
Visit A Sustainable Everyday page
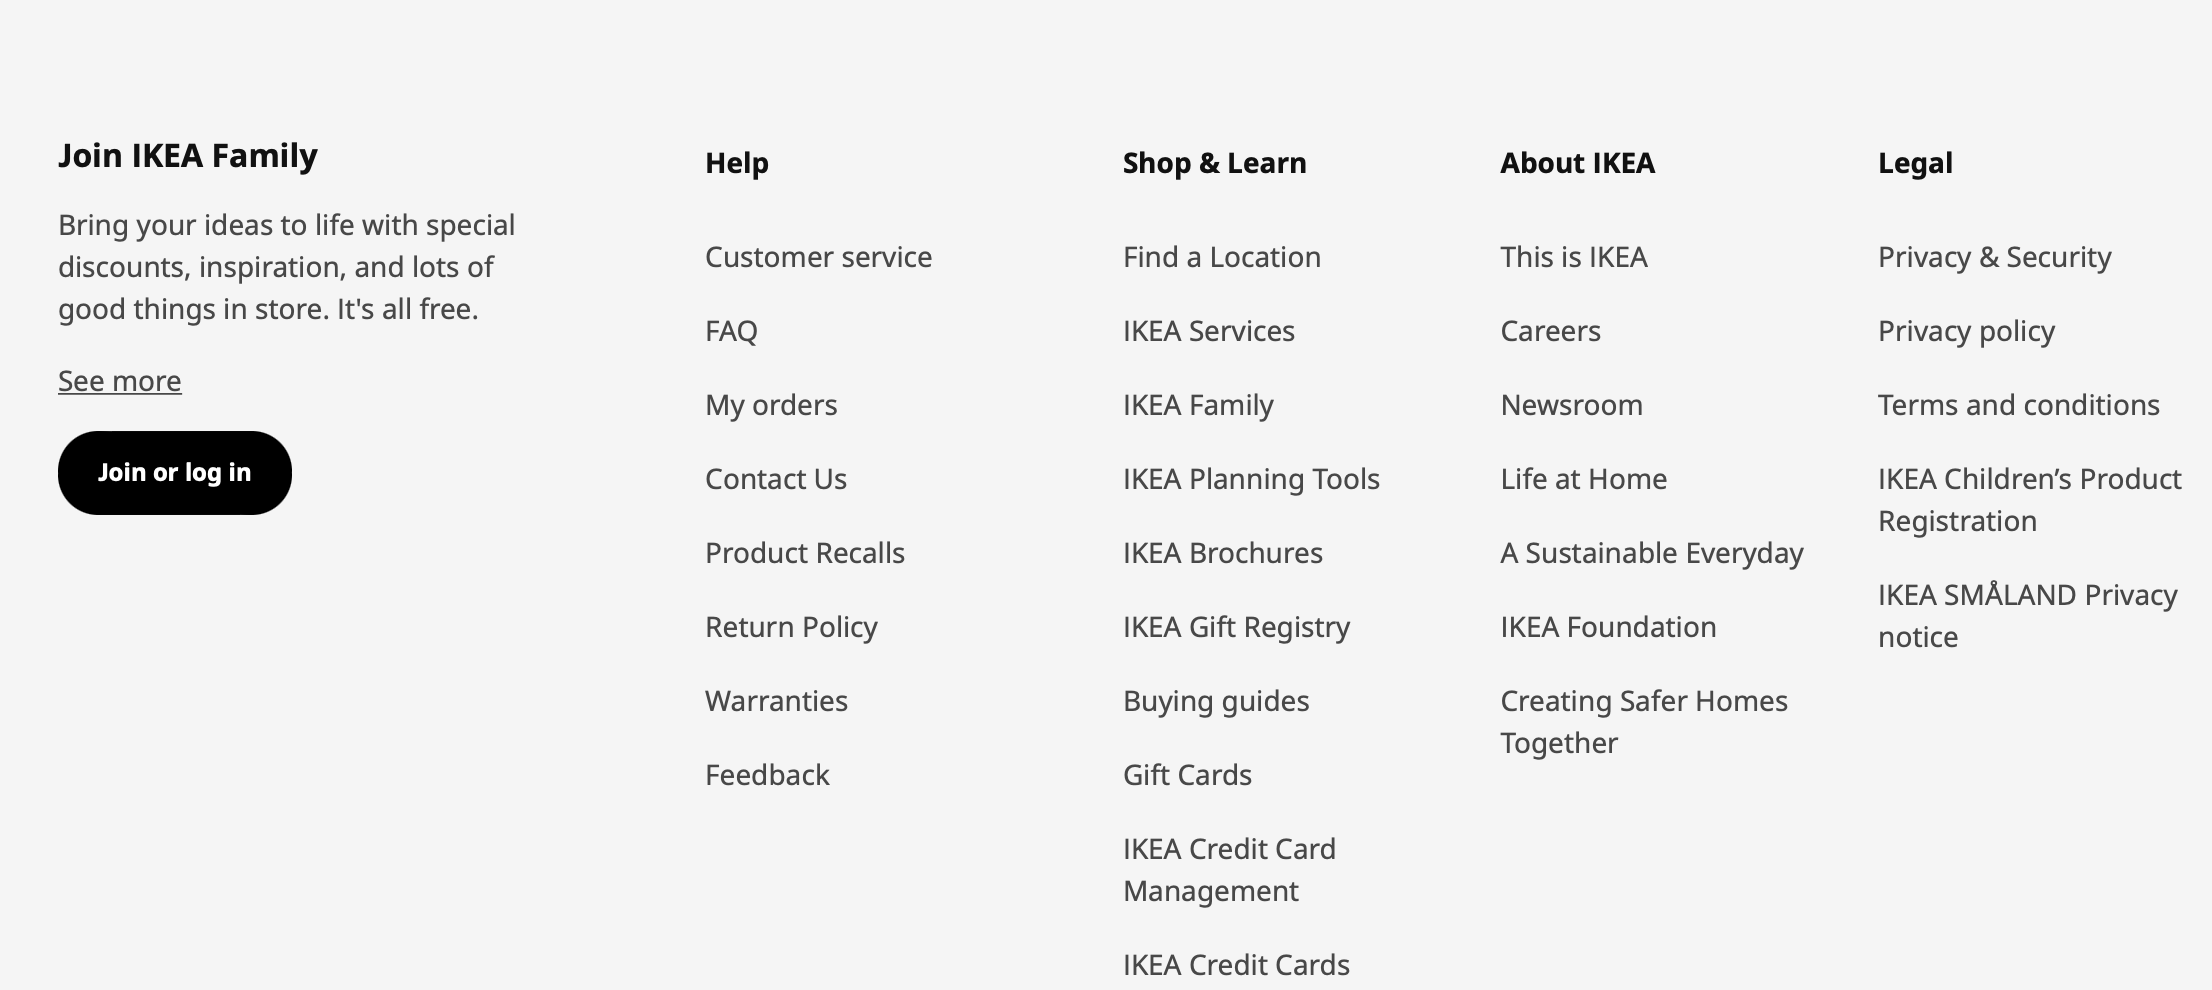(x=1651, y=553)
